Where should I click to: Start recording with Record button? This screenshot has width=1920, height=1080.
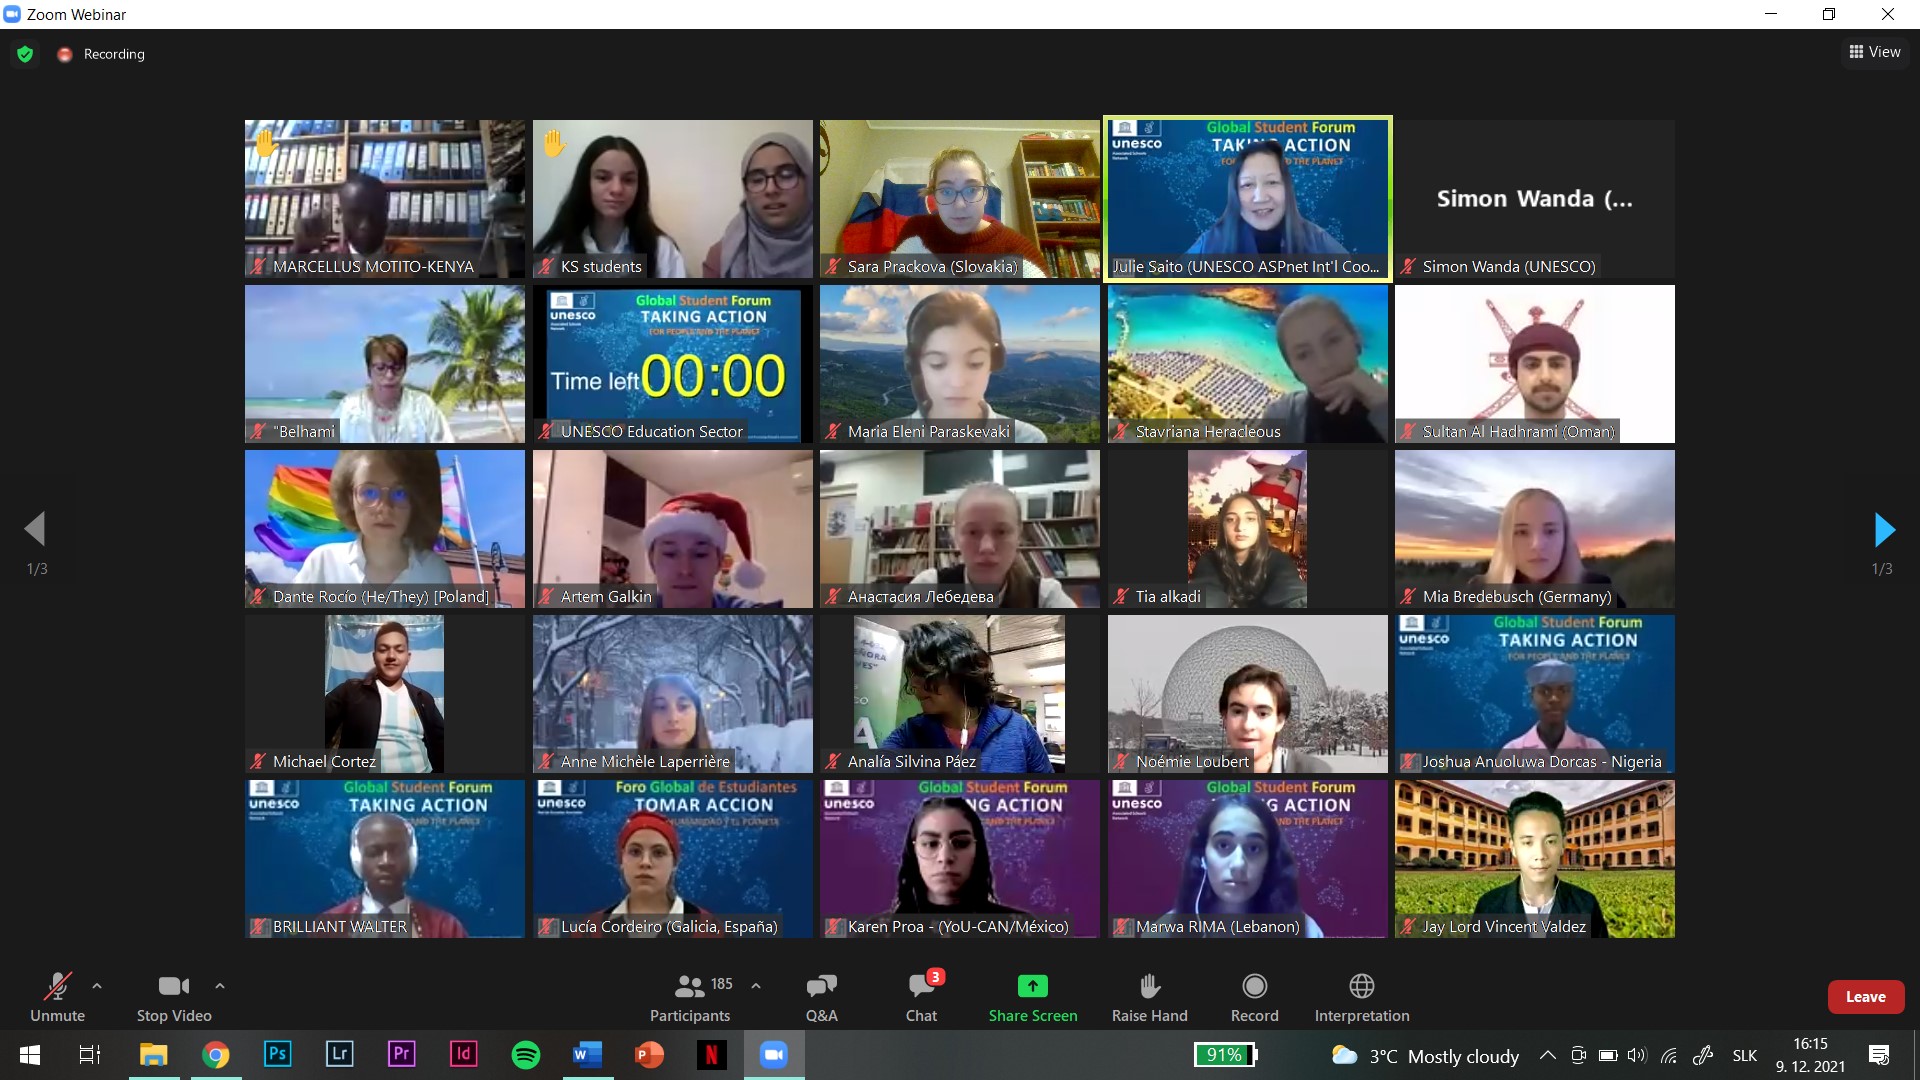pyautogui.click(x=1254, y=997)
